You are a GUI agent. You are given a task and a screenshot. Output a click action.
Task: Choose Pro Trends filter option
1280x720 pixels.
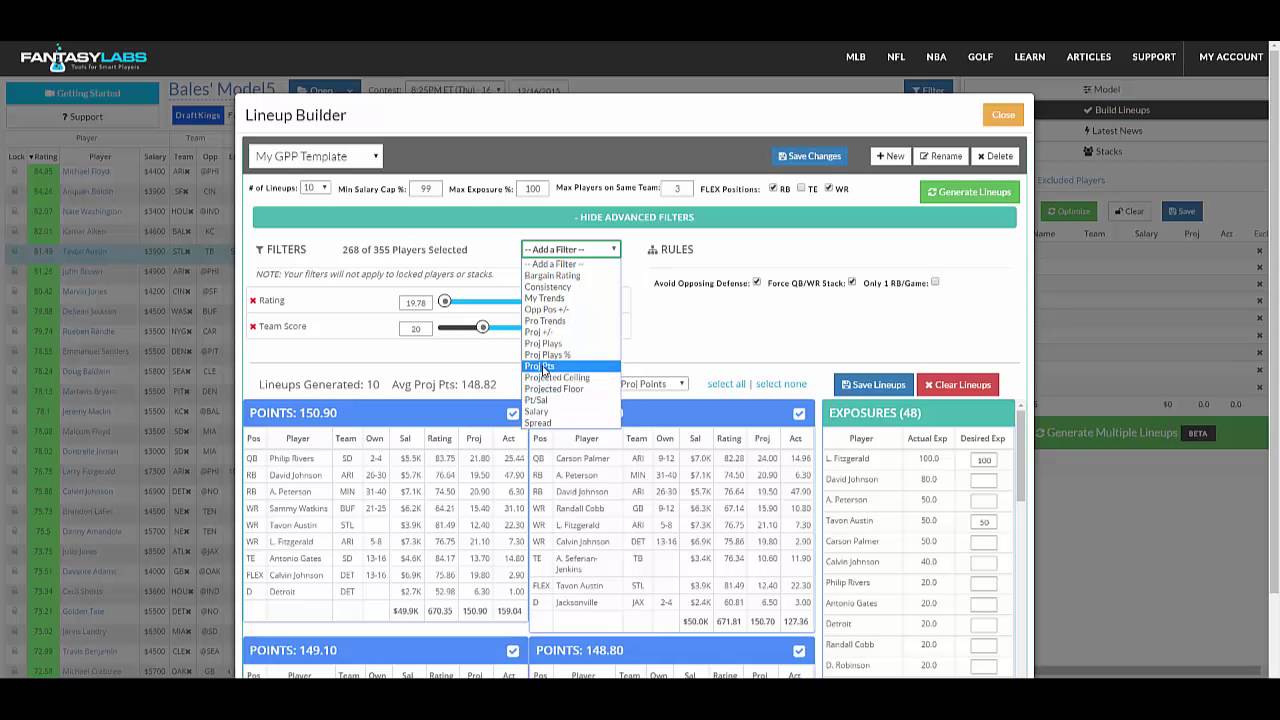click(x=545, y=321)
